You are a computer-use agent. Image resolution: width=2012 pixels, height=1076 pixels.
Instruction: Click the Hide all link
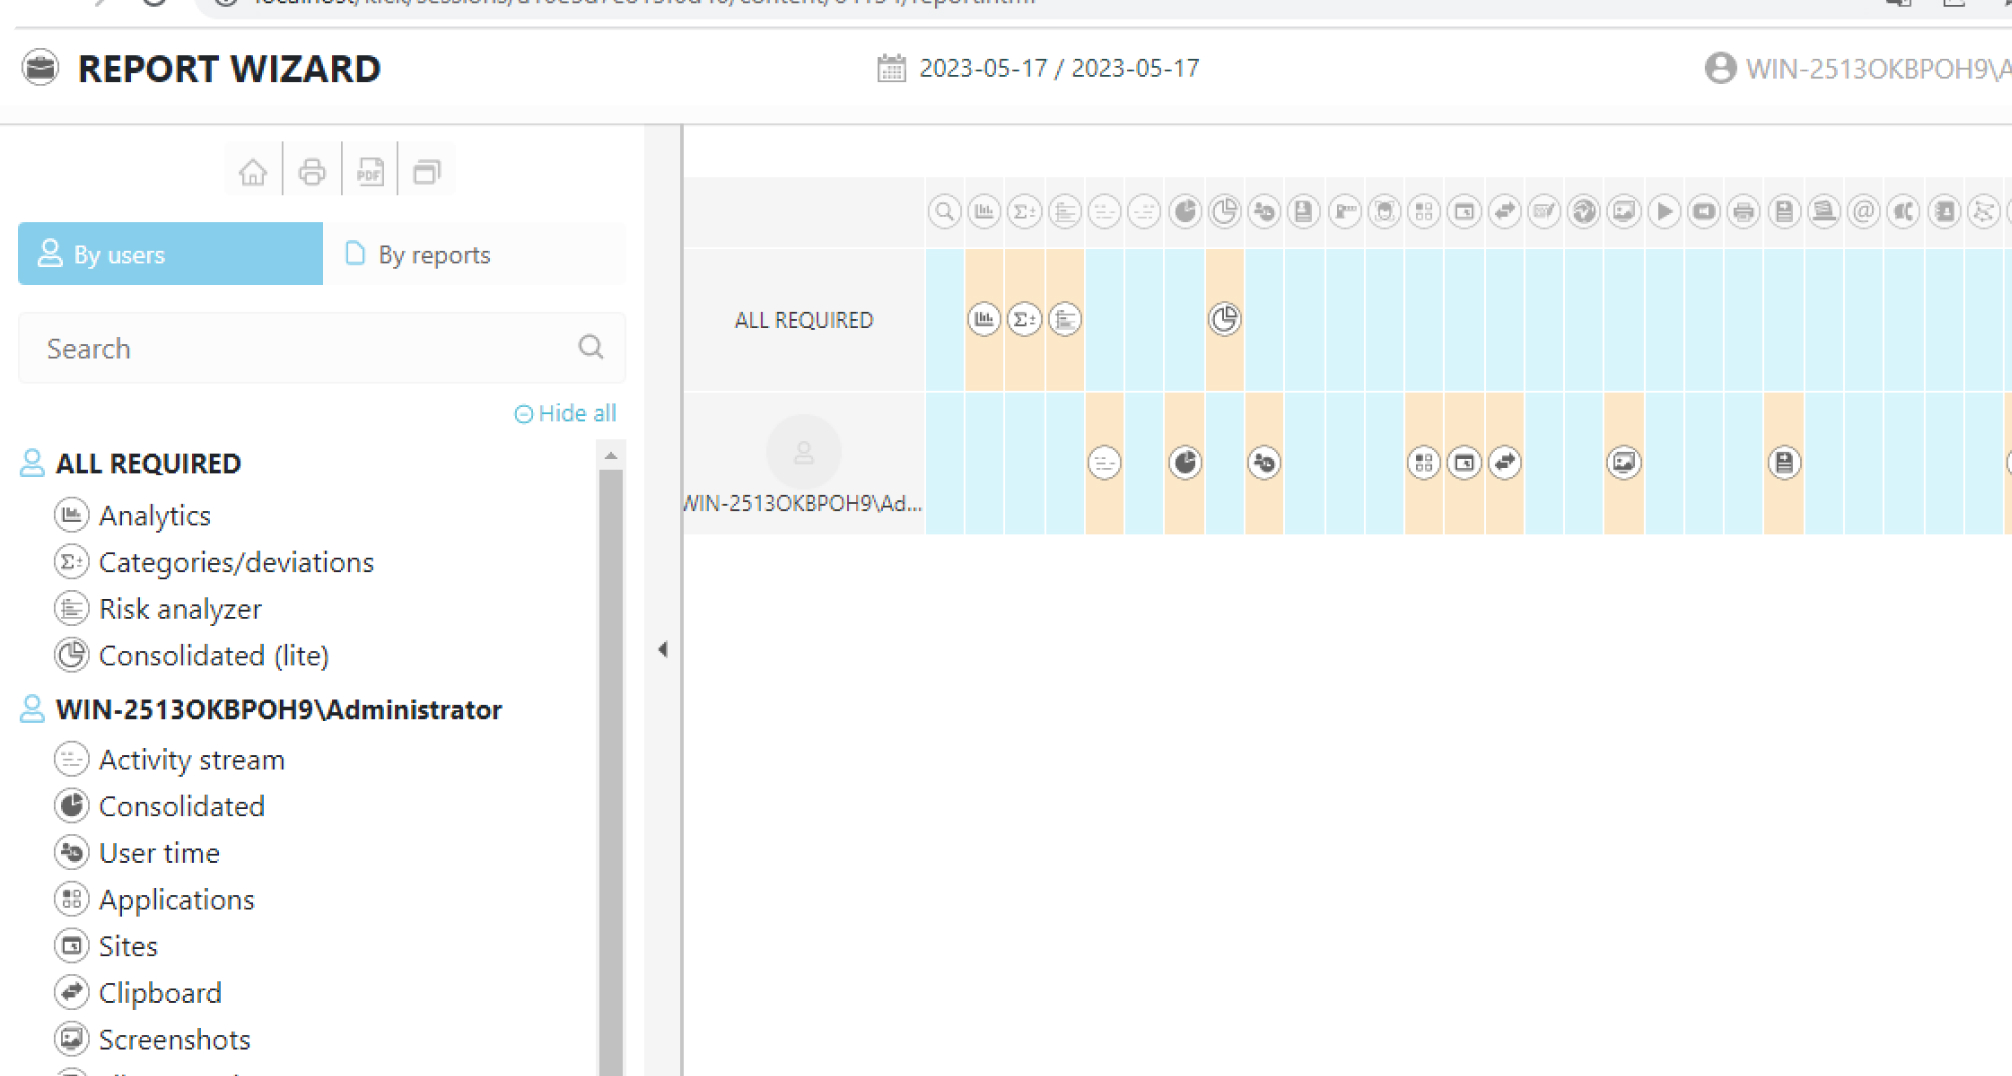[x=566, y=413]
